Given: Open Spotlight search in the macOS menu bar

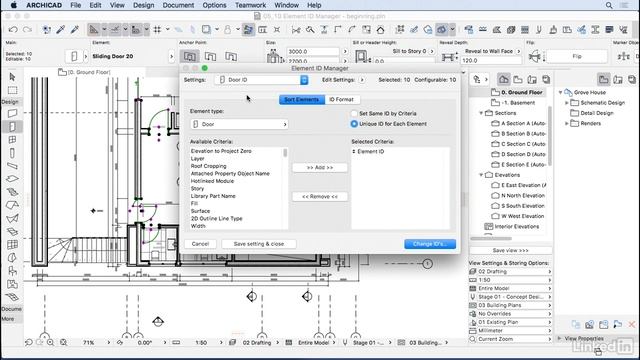Looking at the screenshot, I should tap(609, 5).
